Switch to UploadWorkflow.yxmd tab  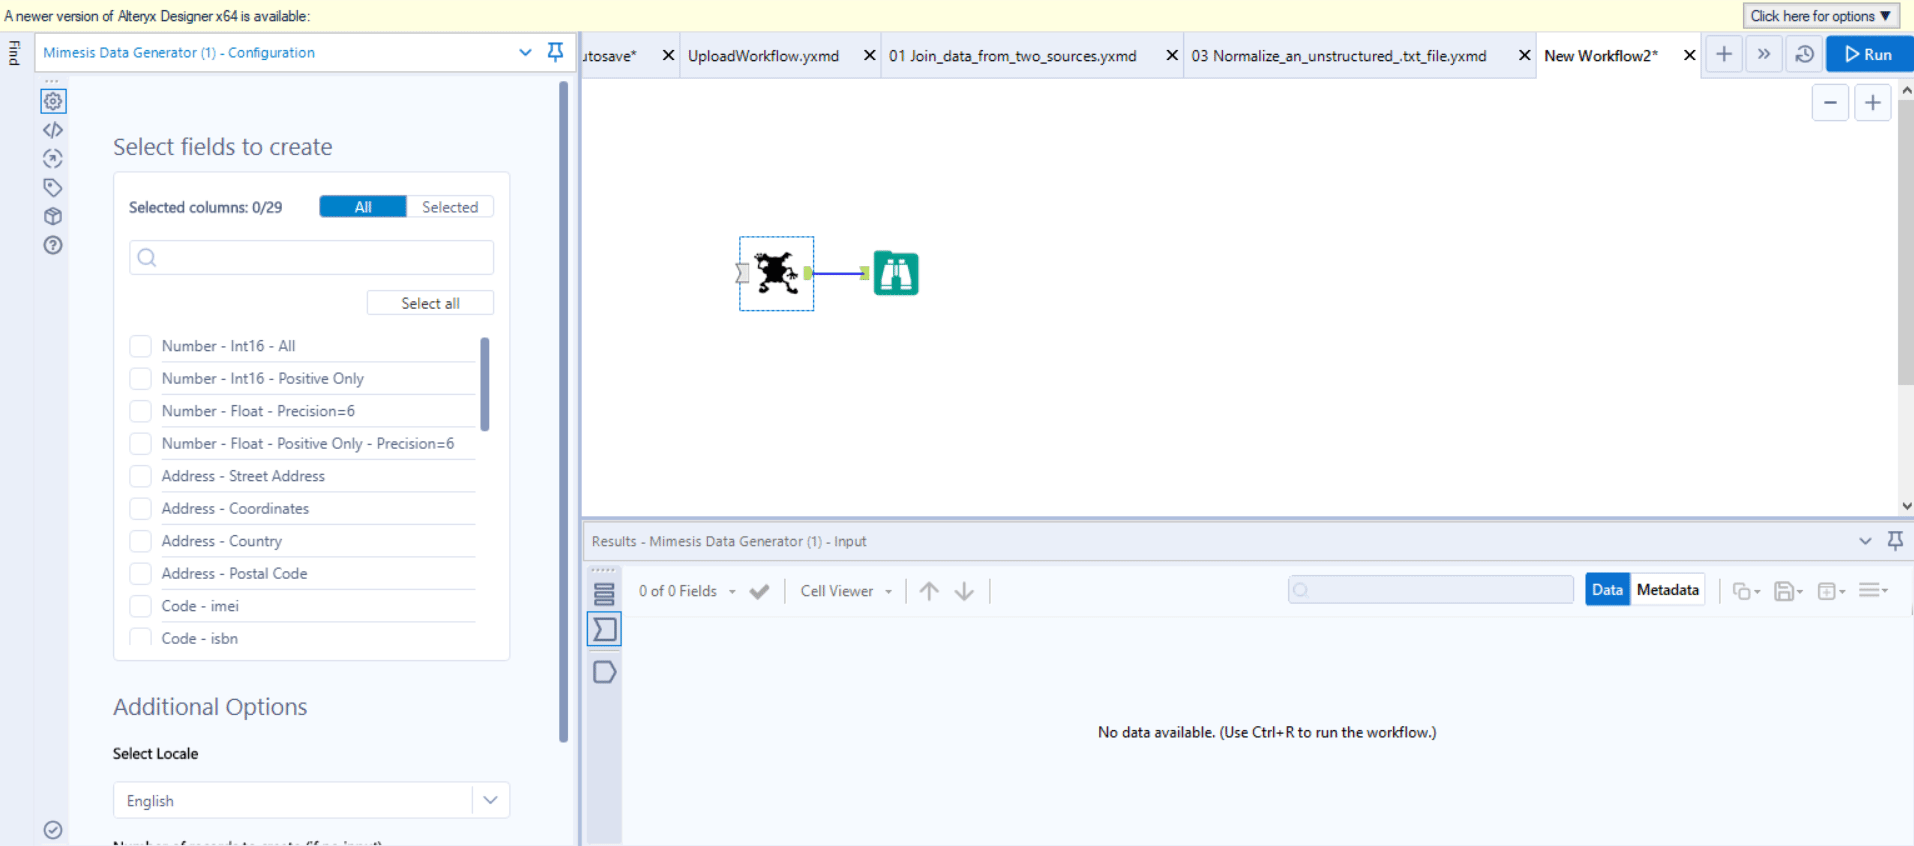tap(763, 56)
